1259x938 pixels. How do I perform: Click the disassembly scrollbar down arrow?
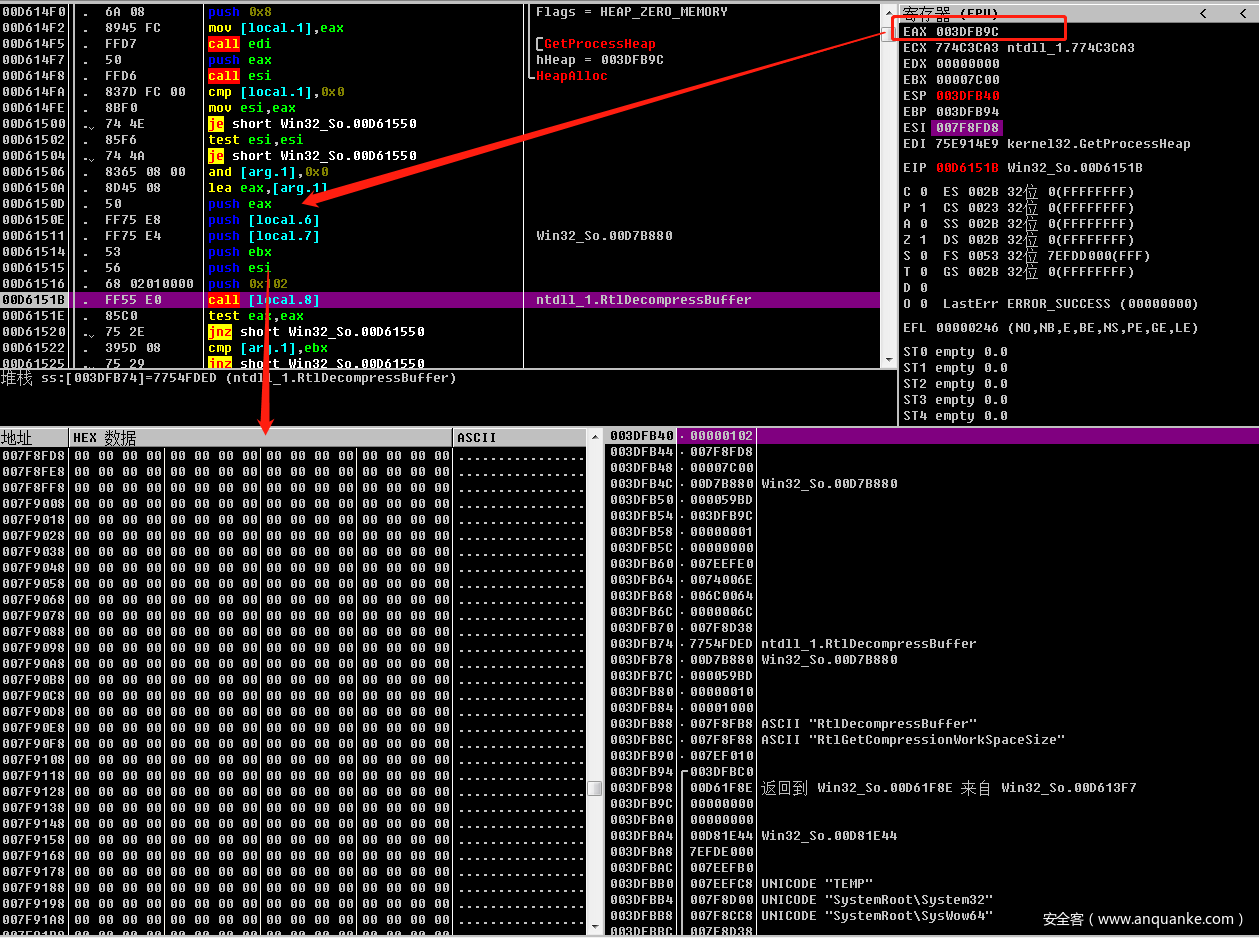pos(888,360)
